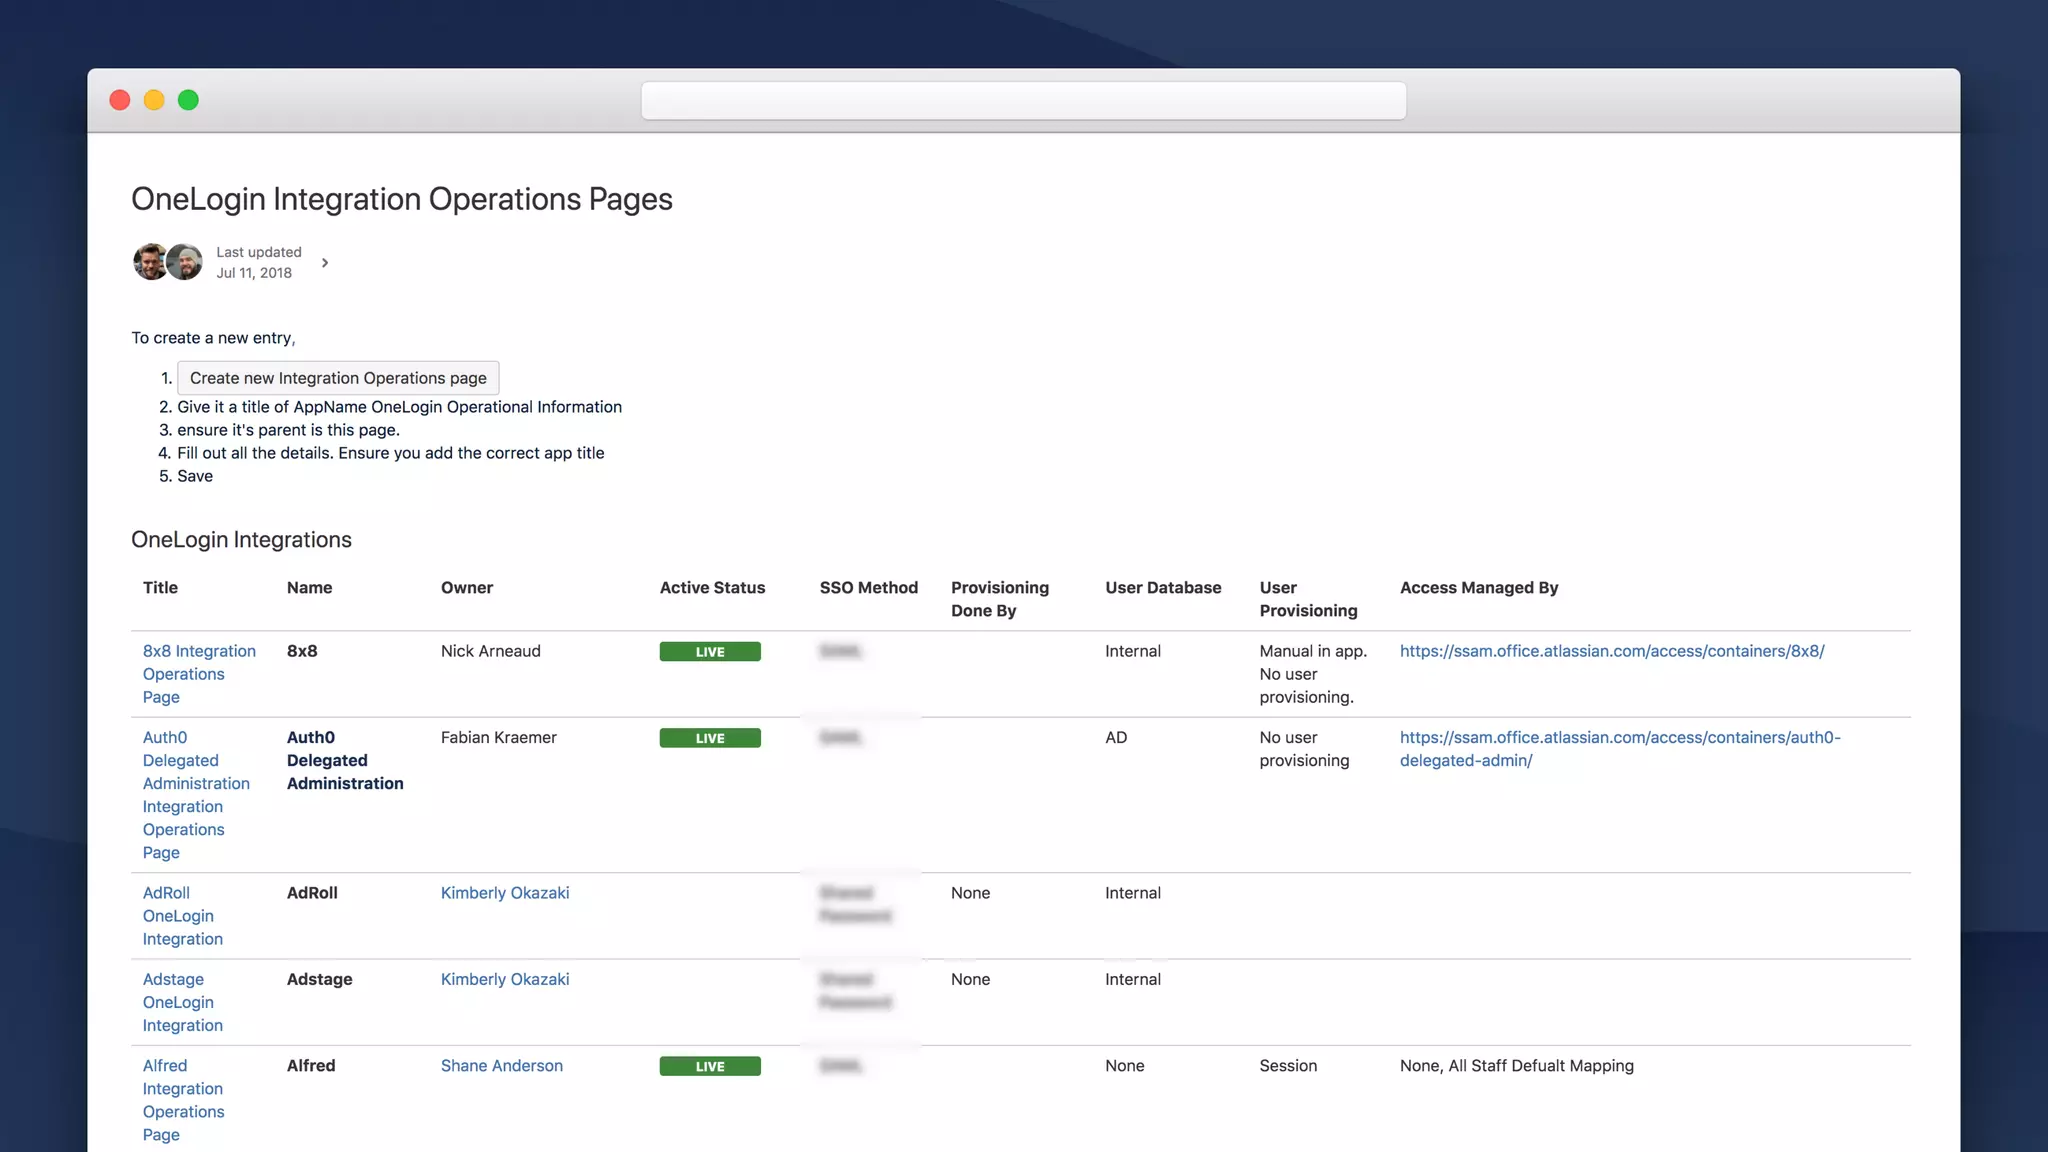Click the green fullscreen window button
Screen dimensions: 2048x1152
pyautogui.click(x=188, y=100)
